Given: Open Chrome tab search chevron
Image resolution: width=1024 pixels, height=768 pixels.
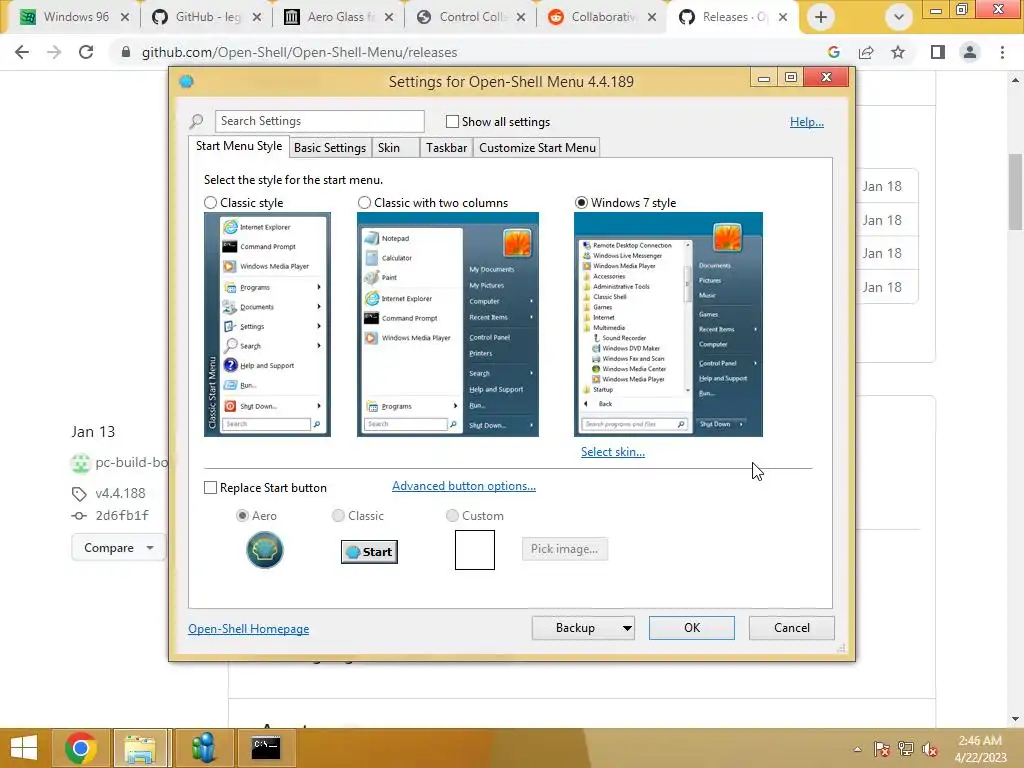Looking at the screenshot, I should [x=899, y=17].
